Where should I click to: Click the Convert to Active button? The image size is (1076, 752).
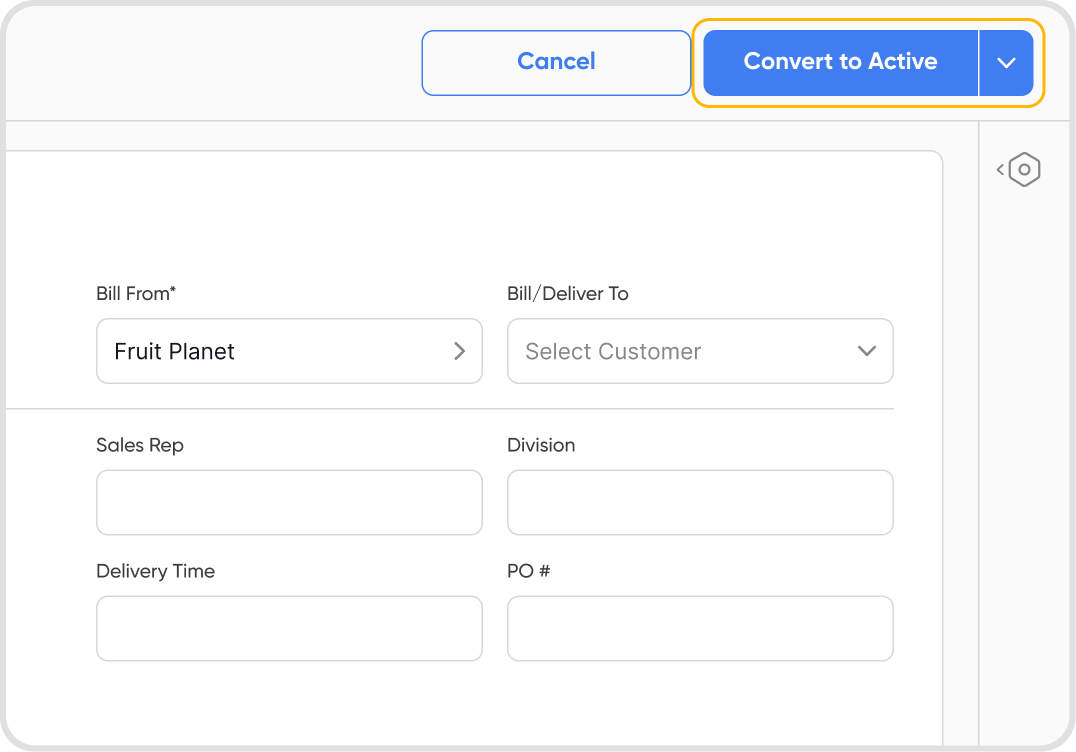pos(840,62)
